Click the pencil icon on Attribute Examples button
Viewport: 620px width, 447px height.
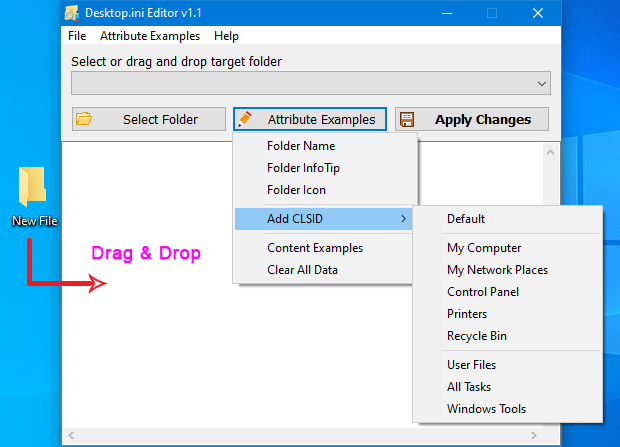245,120
